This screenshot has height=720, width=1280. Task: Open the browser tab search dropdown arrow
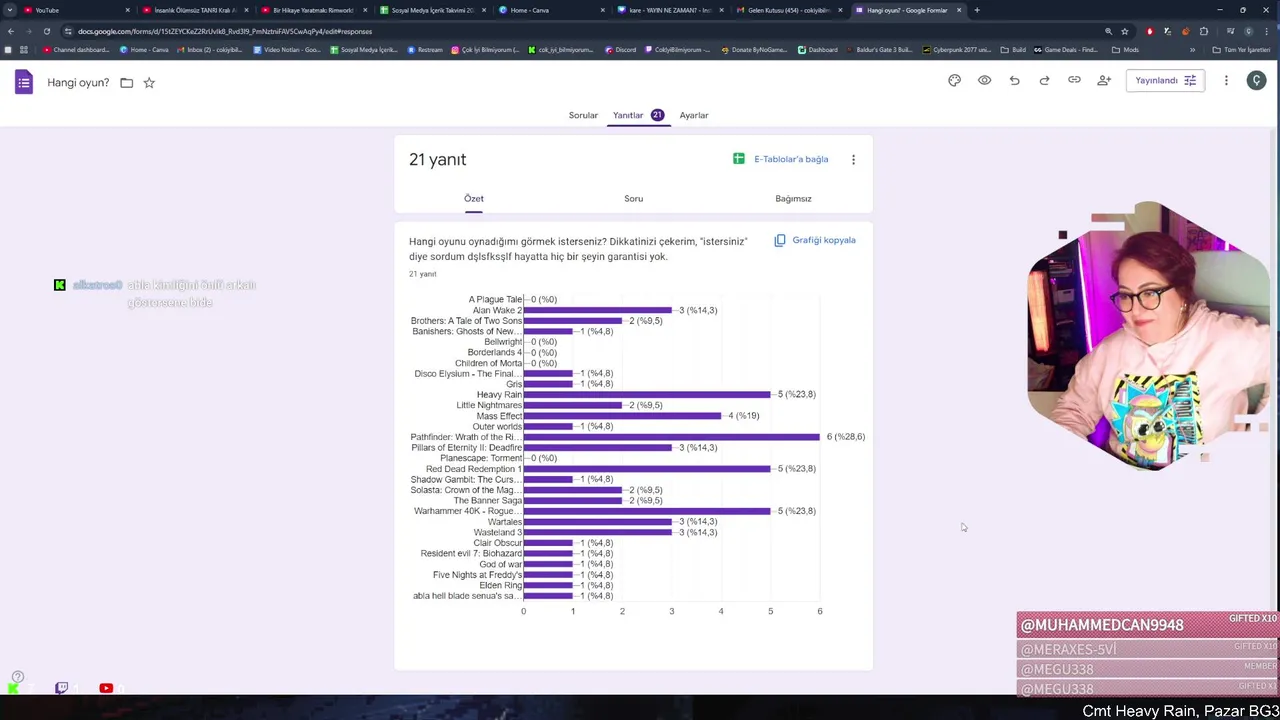(x=10, y=10)
